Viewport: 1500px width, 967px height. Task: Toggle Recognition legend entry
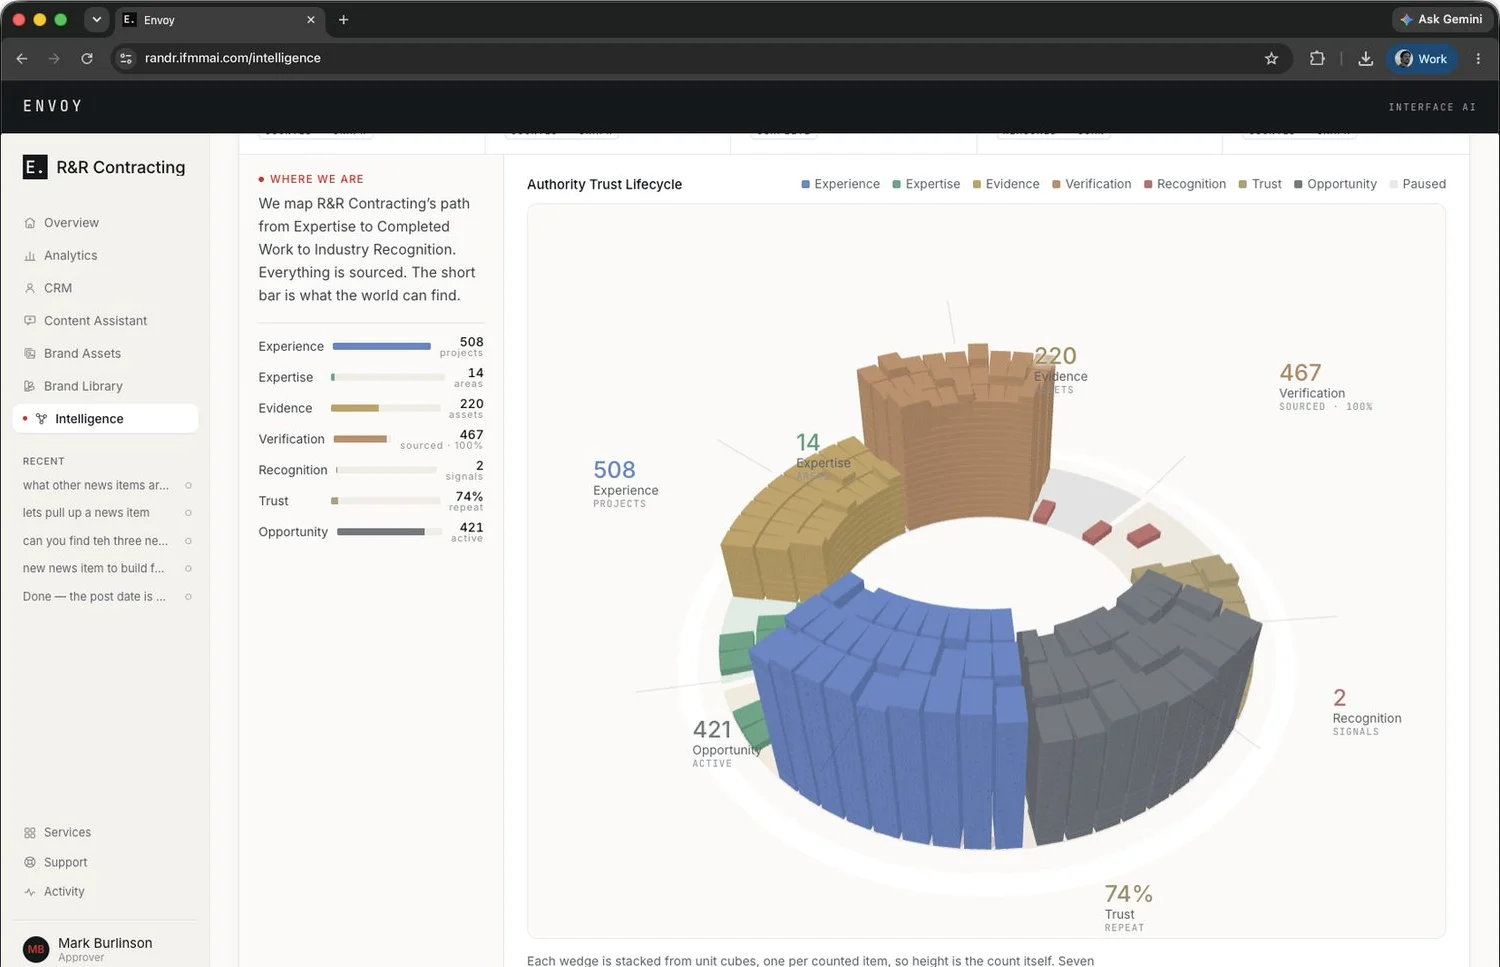pyautogui.click(x=1185, y=184)
